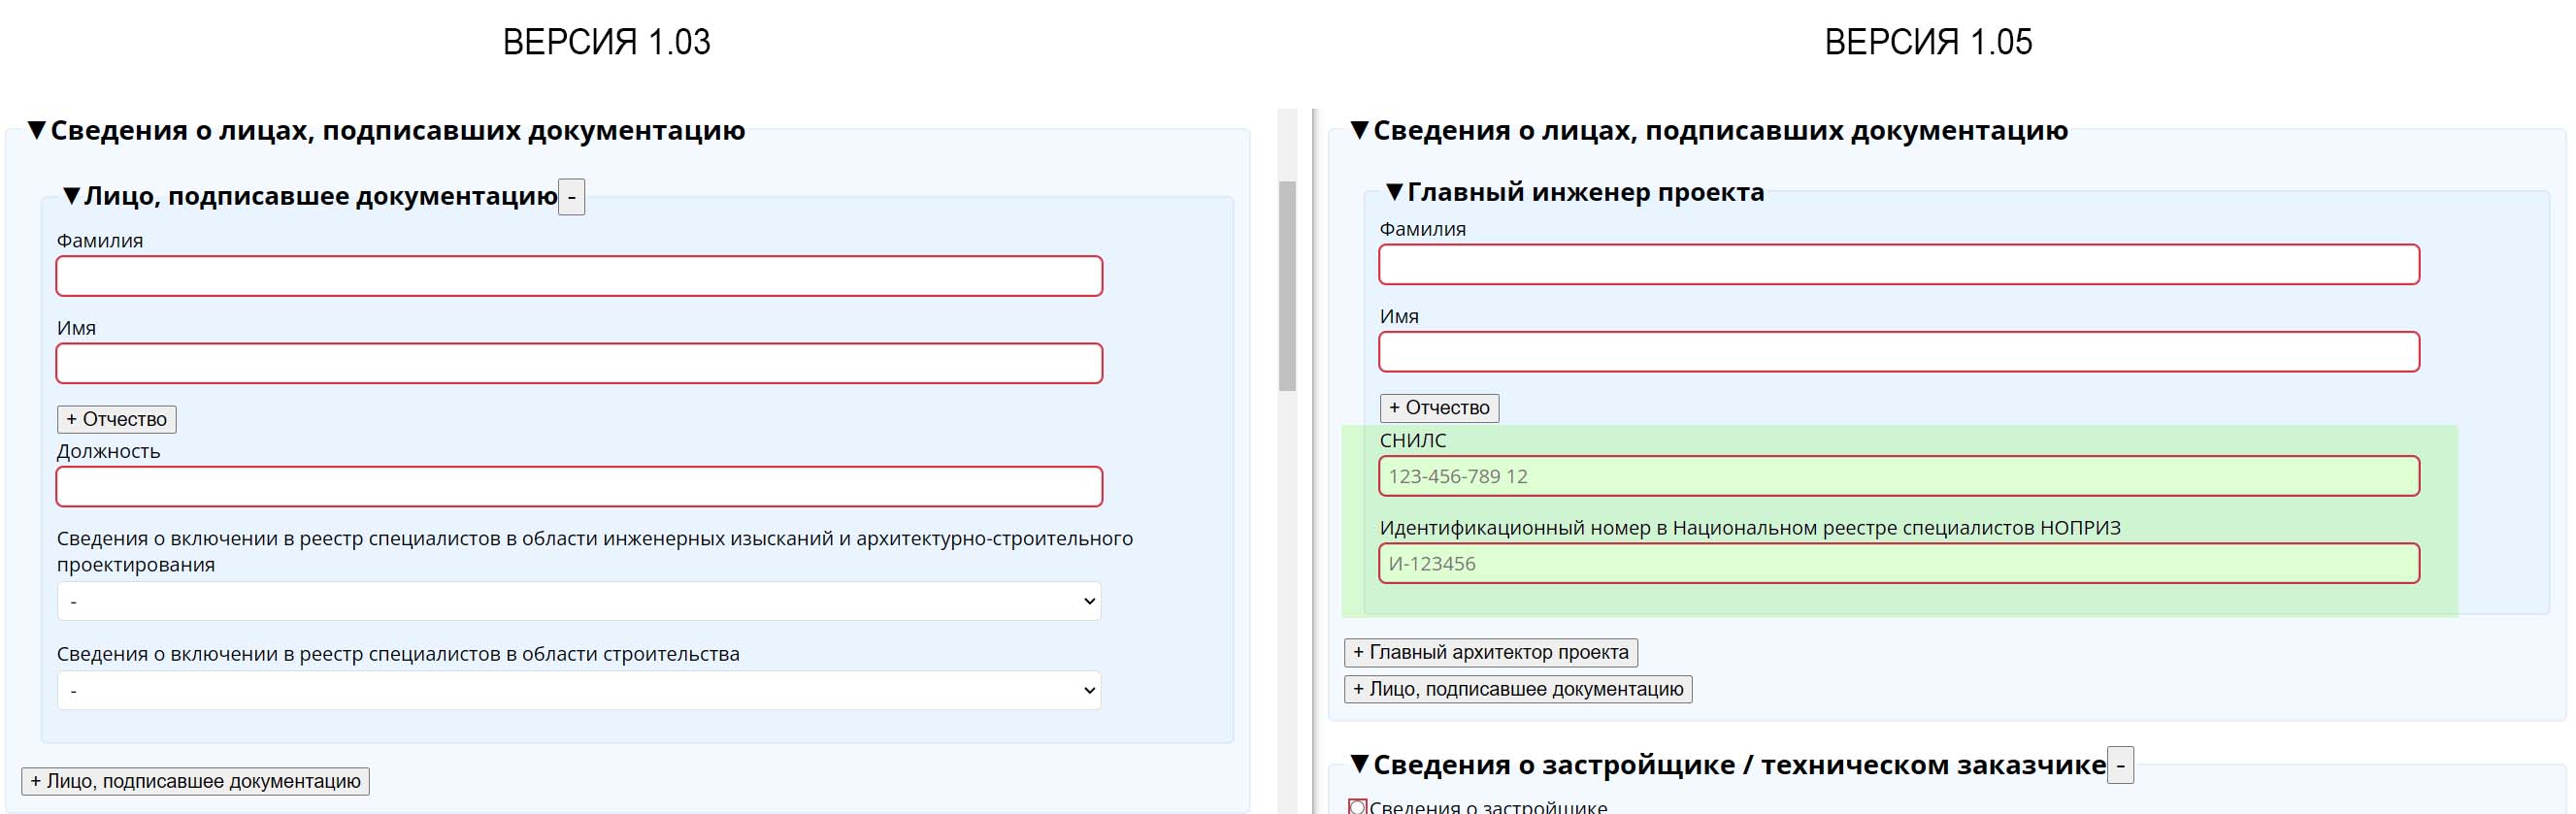The height and width of the screenshot is (814, 2576).
Task: Add 'Главный архитектор проекта' entry
Action: 1490,652
